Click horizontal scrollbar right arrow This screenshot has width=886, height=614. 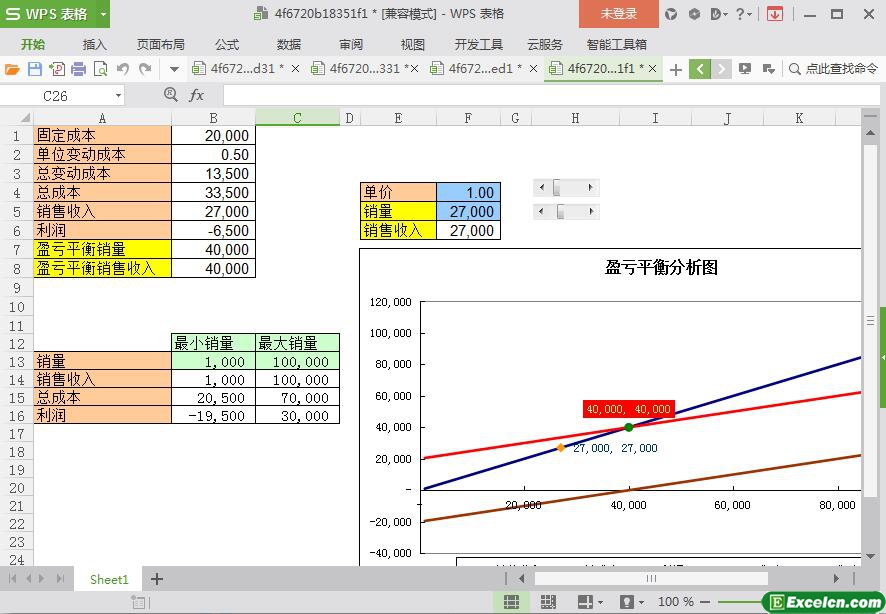click(836, 578)
